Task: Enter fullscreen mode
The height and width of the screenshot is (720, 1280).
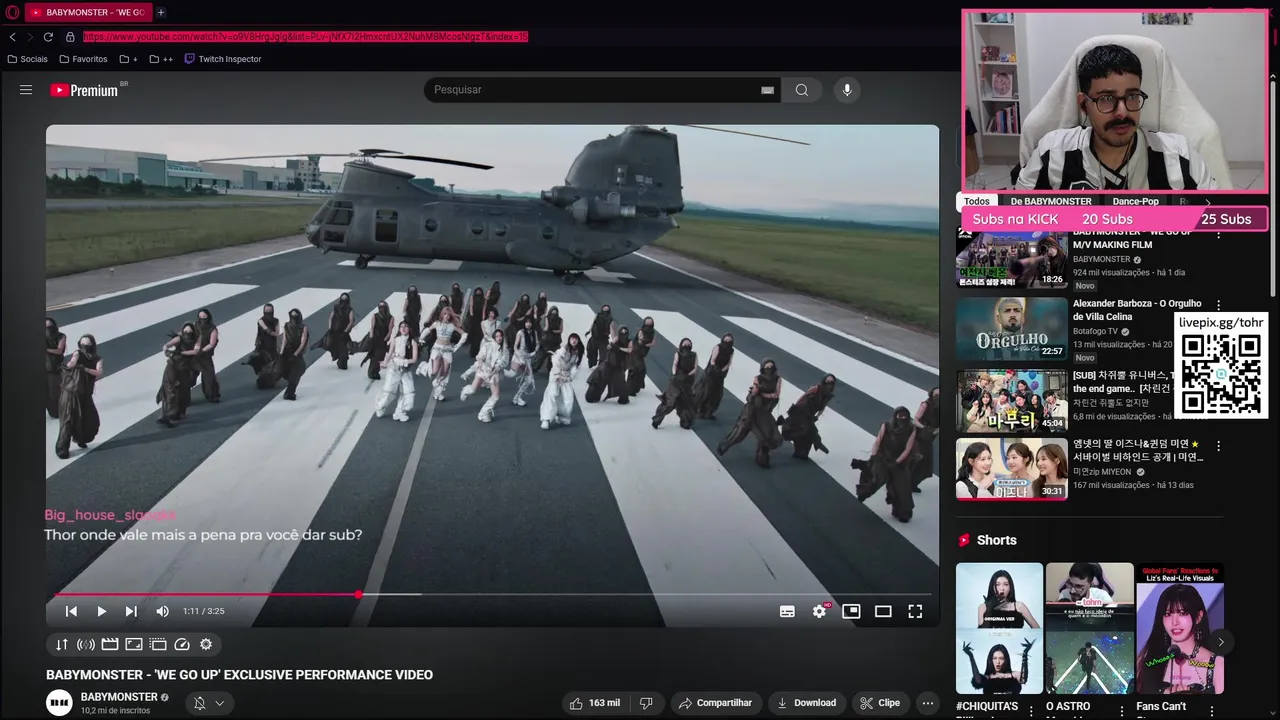Action: click(x=915, y=611)
